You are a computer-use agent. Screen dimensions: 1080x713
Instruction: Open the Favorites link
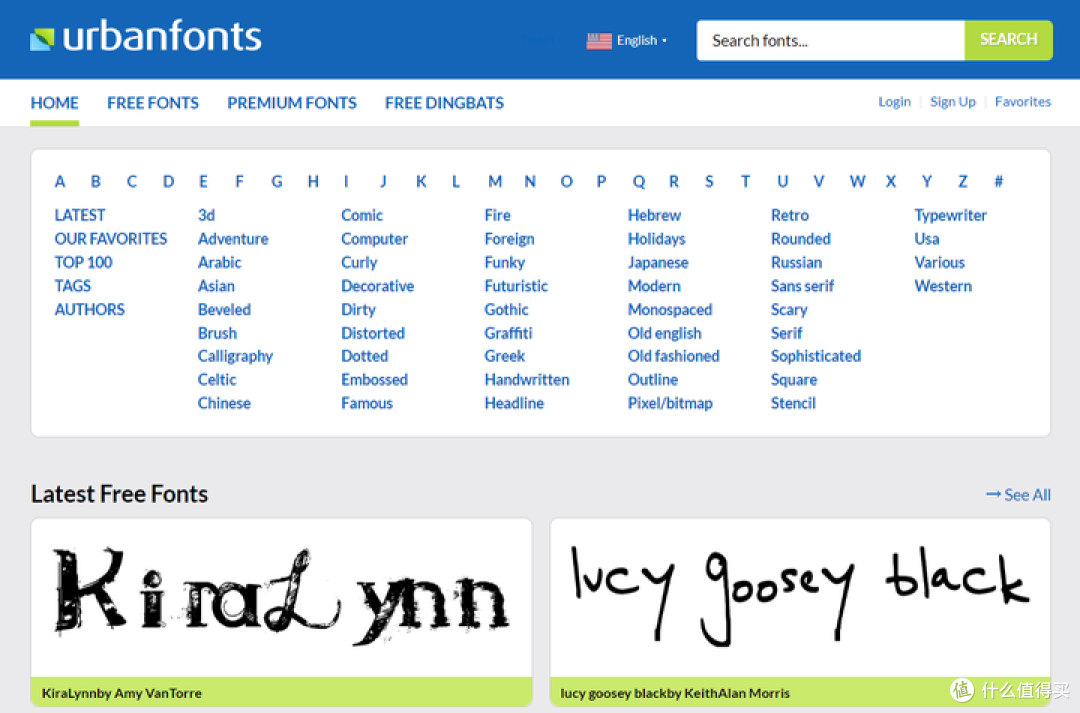[1023, 102]
